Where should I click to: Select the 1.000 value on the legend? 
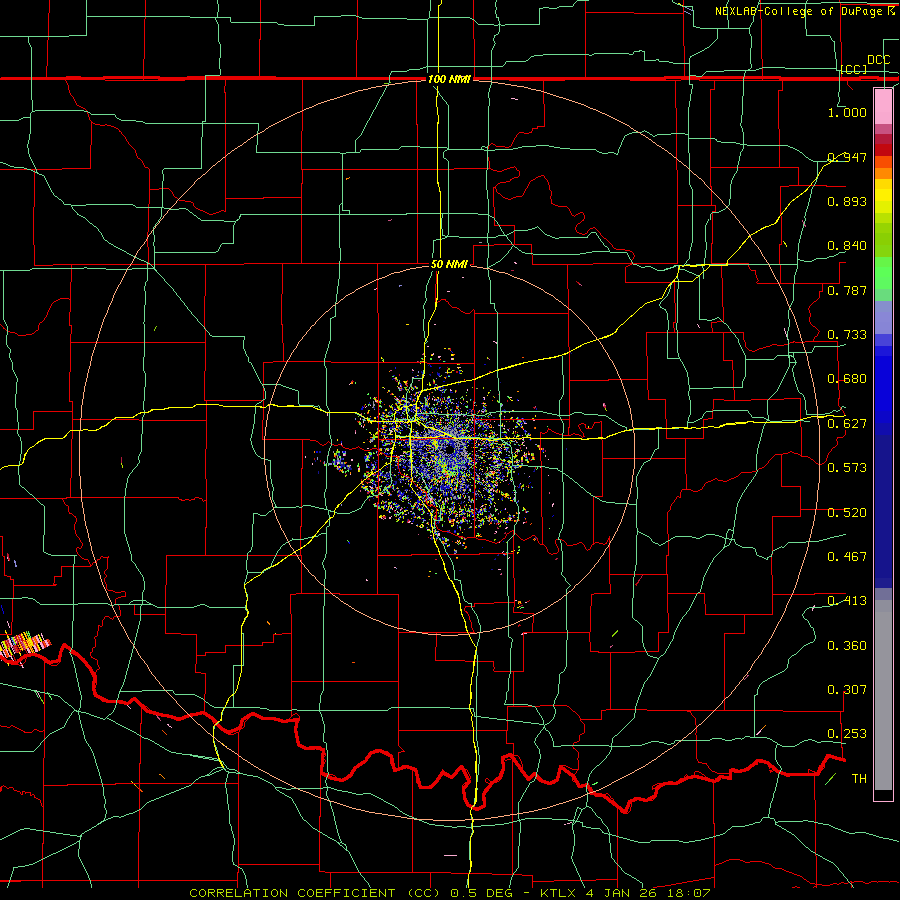point(847,112)
